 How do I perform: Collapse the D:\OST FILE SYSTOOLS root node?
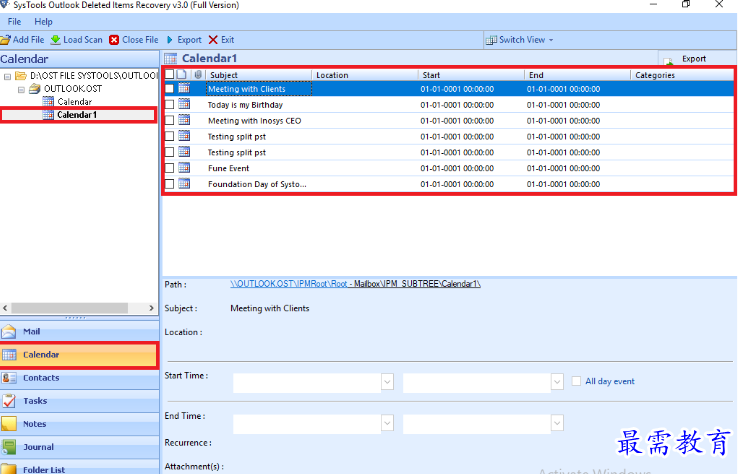[x=7, y=76]
